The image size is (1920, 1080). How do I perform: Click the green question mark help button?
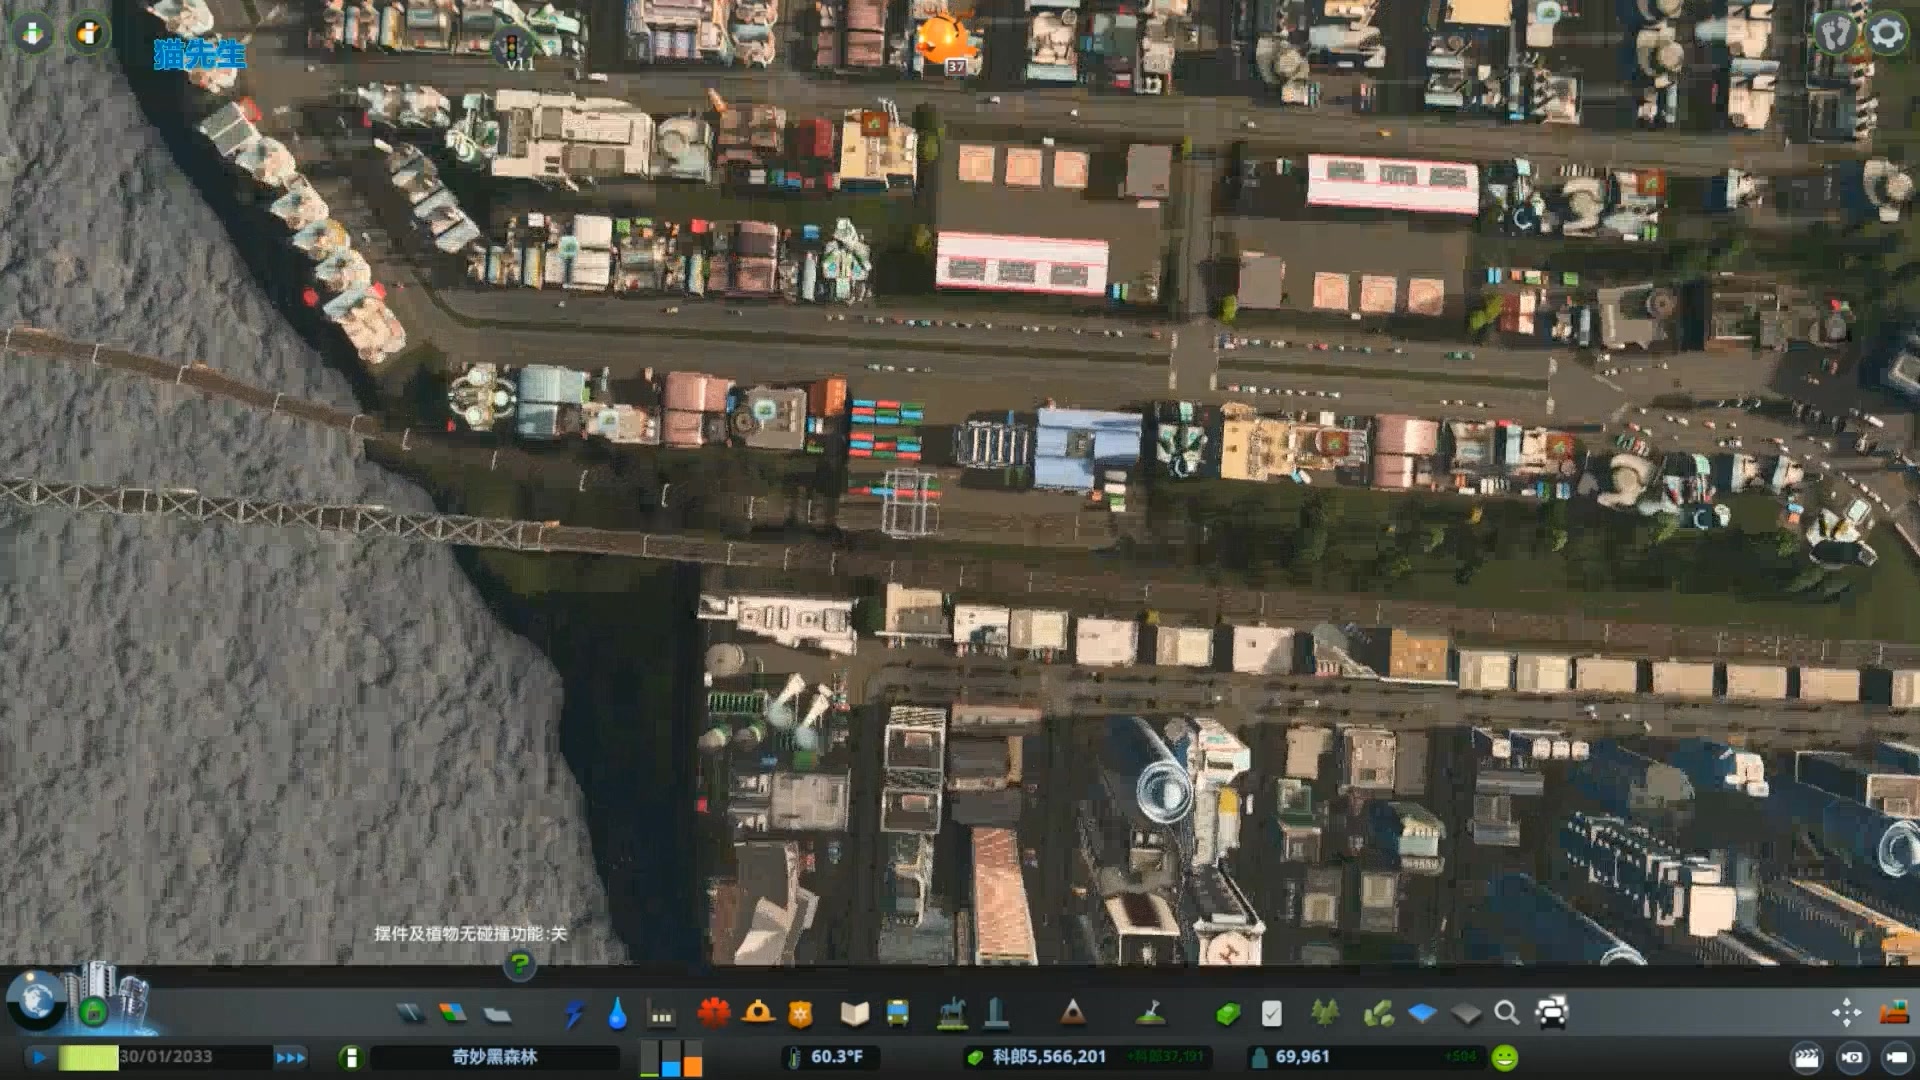point(519,964)
